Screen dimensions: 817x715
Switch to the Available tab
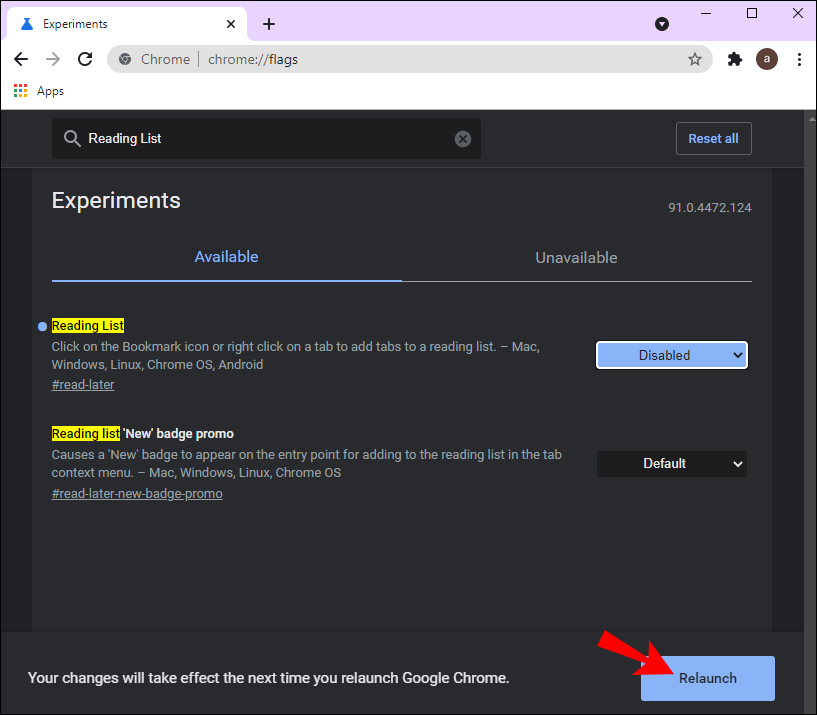coord(226,257)
